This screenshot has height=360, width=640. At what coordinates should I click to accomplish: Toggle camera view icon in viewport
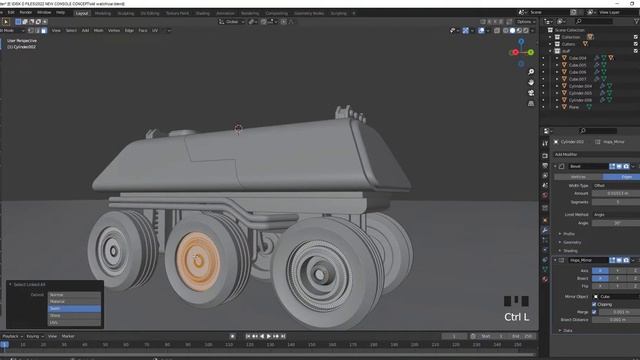click(x=531, y=93)
